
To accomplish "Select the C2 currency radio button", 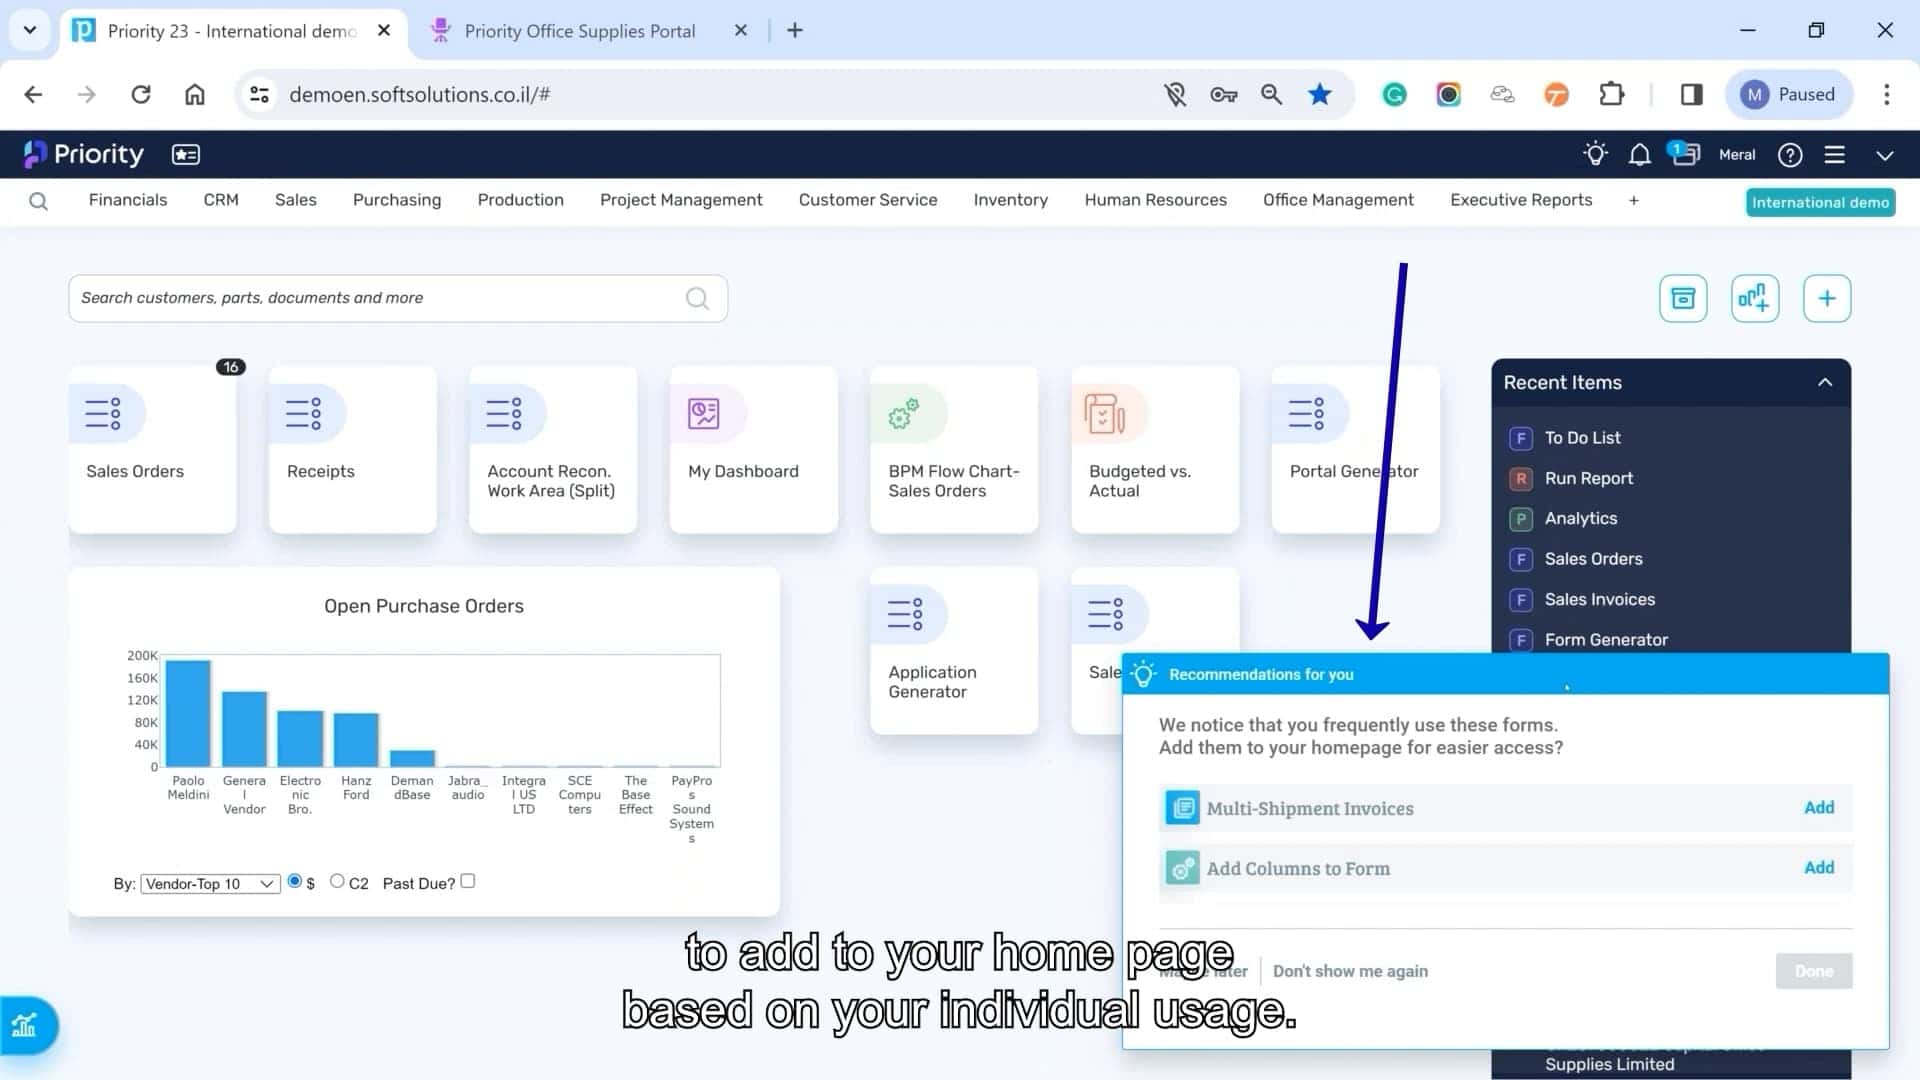I will pos(337,881).
